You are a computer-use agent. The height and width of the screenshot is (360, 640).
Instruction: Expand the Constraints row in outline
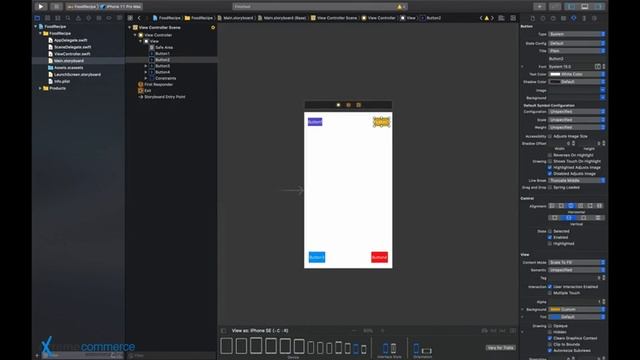146,78
